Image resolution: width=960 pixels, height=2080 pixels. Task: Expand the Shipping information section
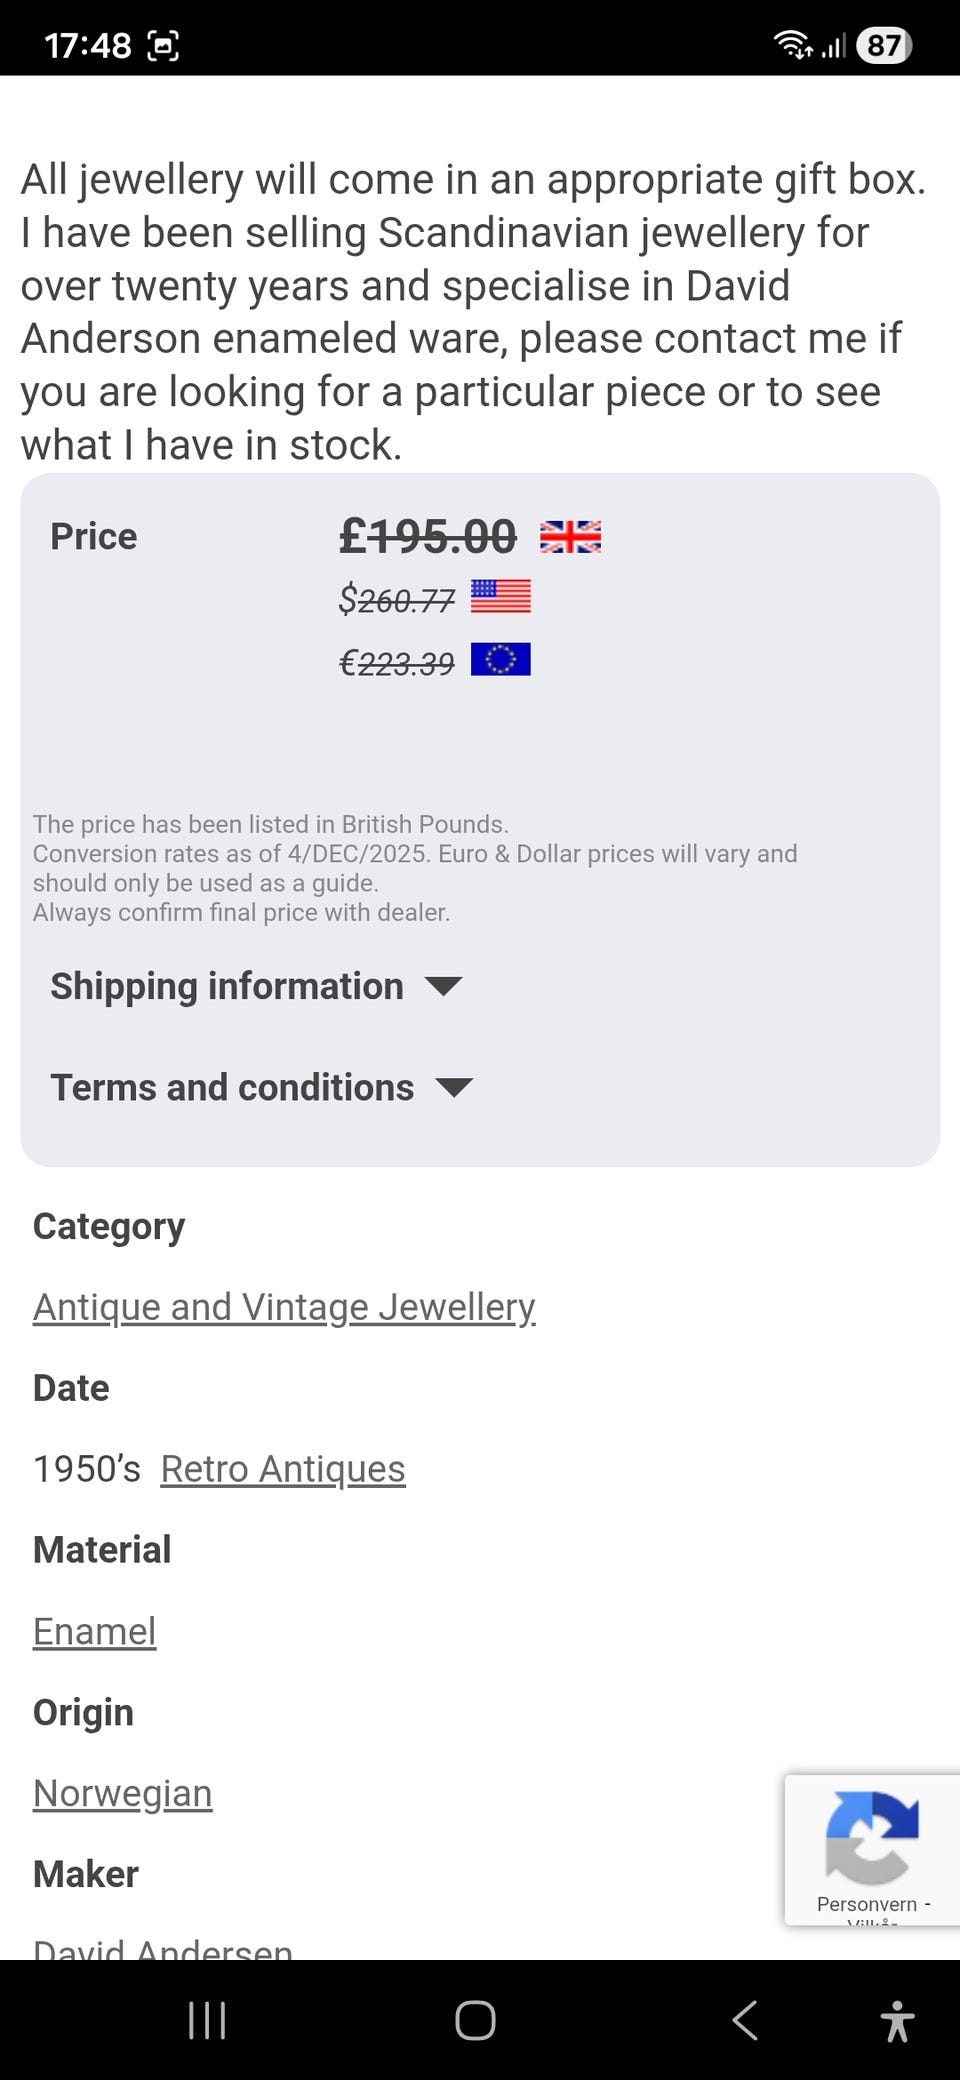click(x=256, y=987)
